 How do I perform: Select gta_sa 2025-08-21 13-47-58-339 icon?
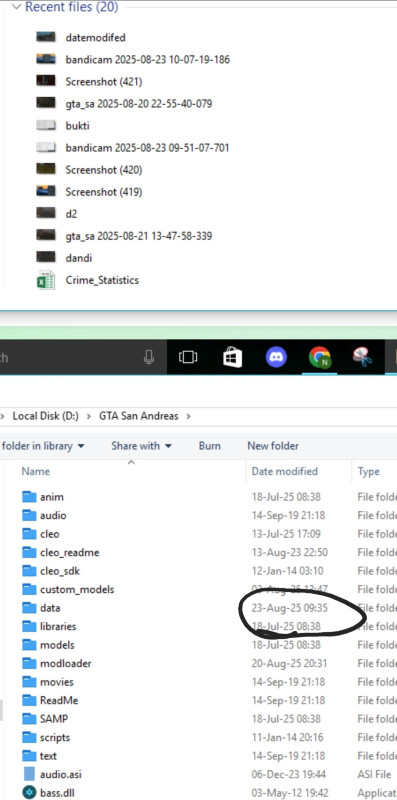tap(46, 235)
